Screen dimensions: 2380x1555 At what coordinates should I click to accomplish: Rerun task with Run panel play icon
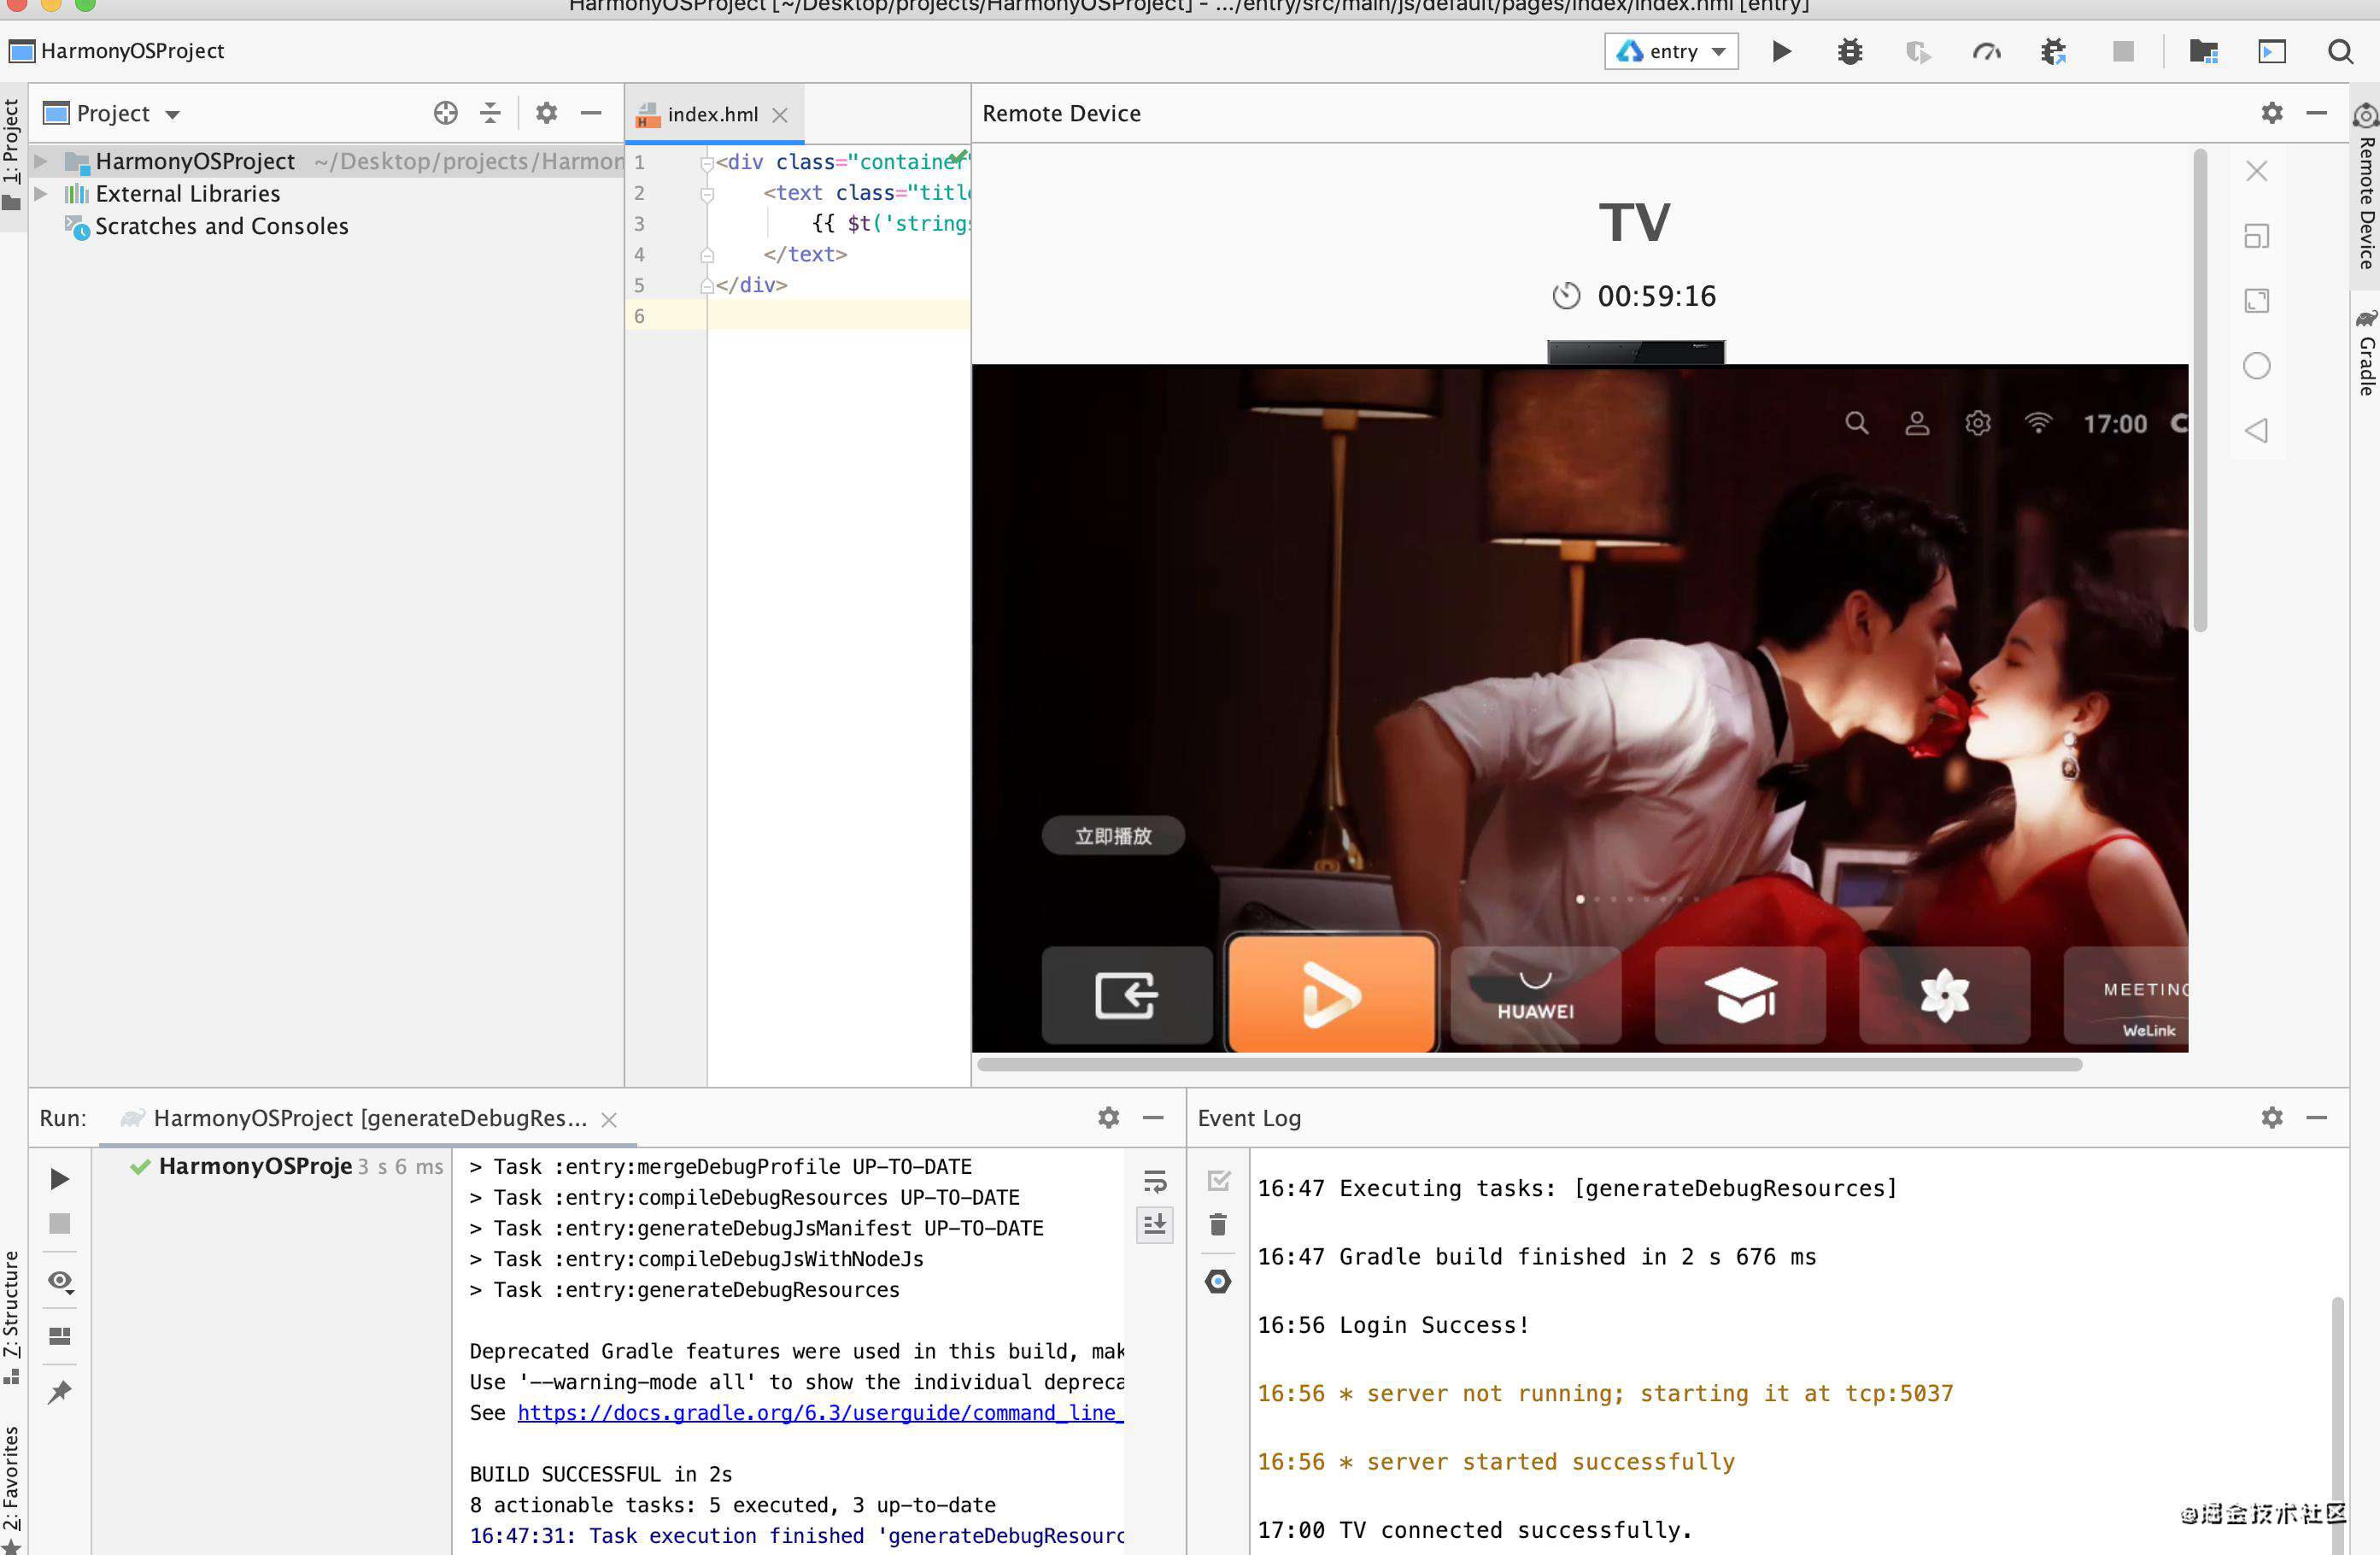[60, 1179]
